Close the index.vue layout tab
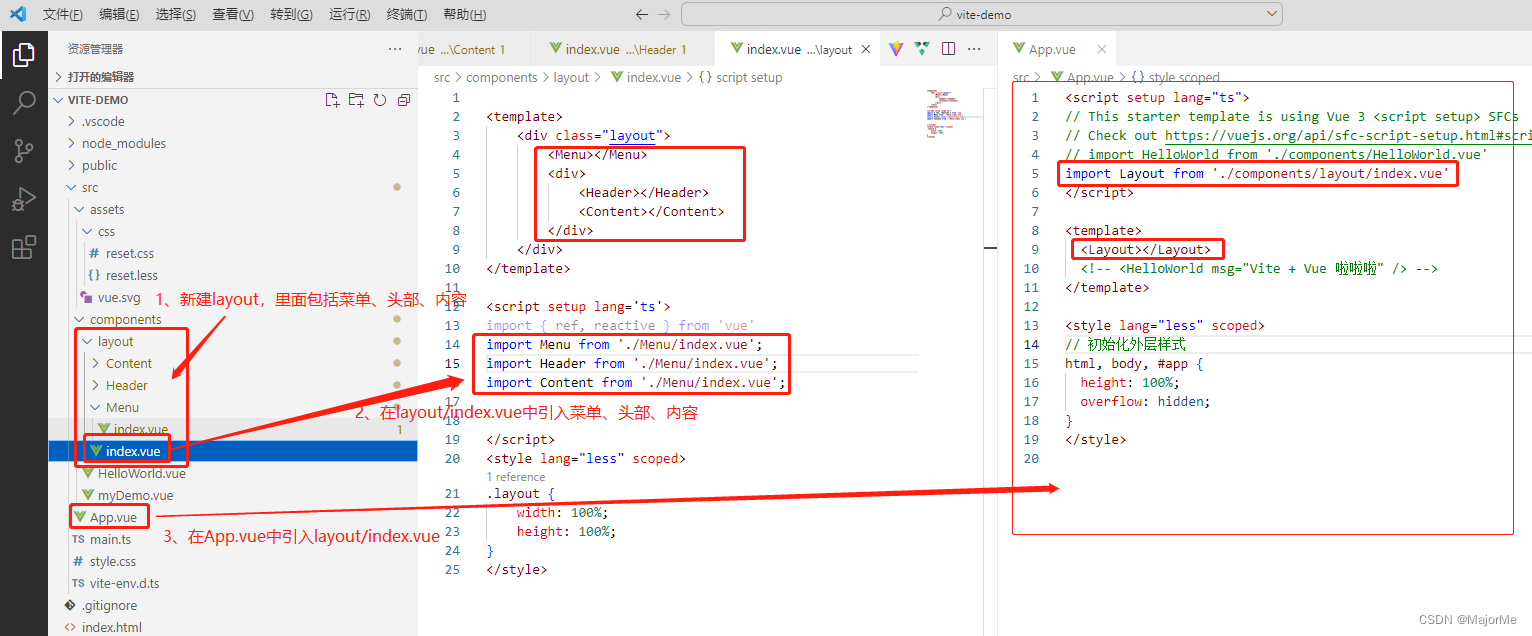The image size is (1532, 636). click(x=866, y=49)
